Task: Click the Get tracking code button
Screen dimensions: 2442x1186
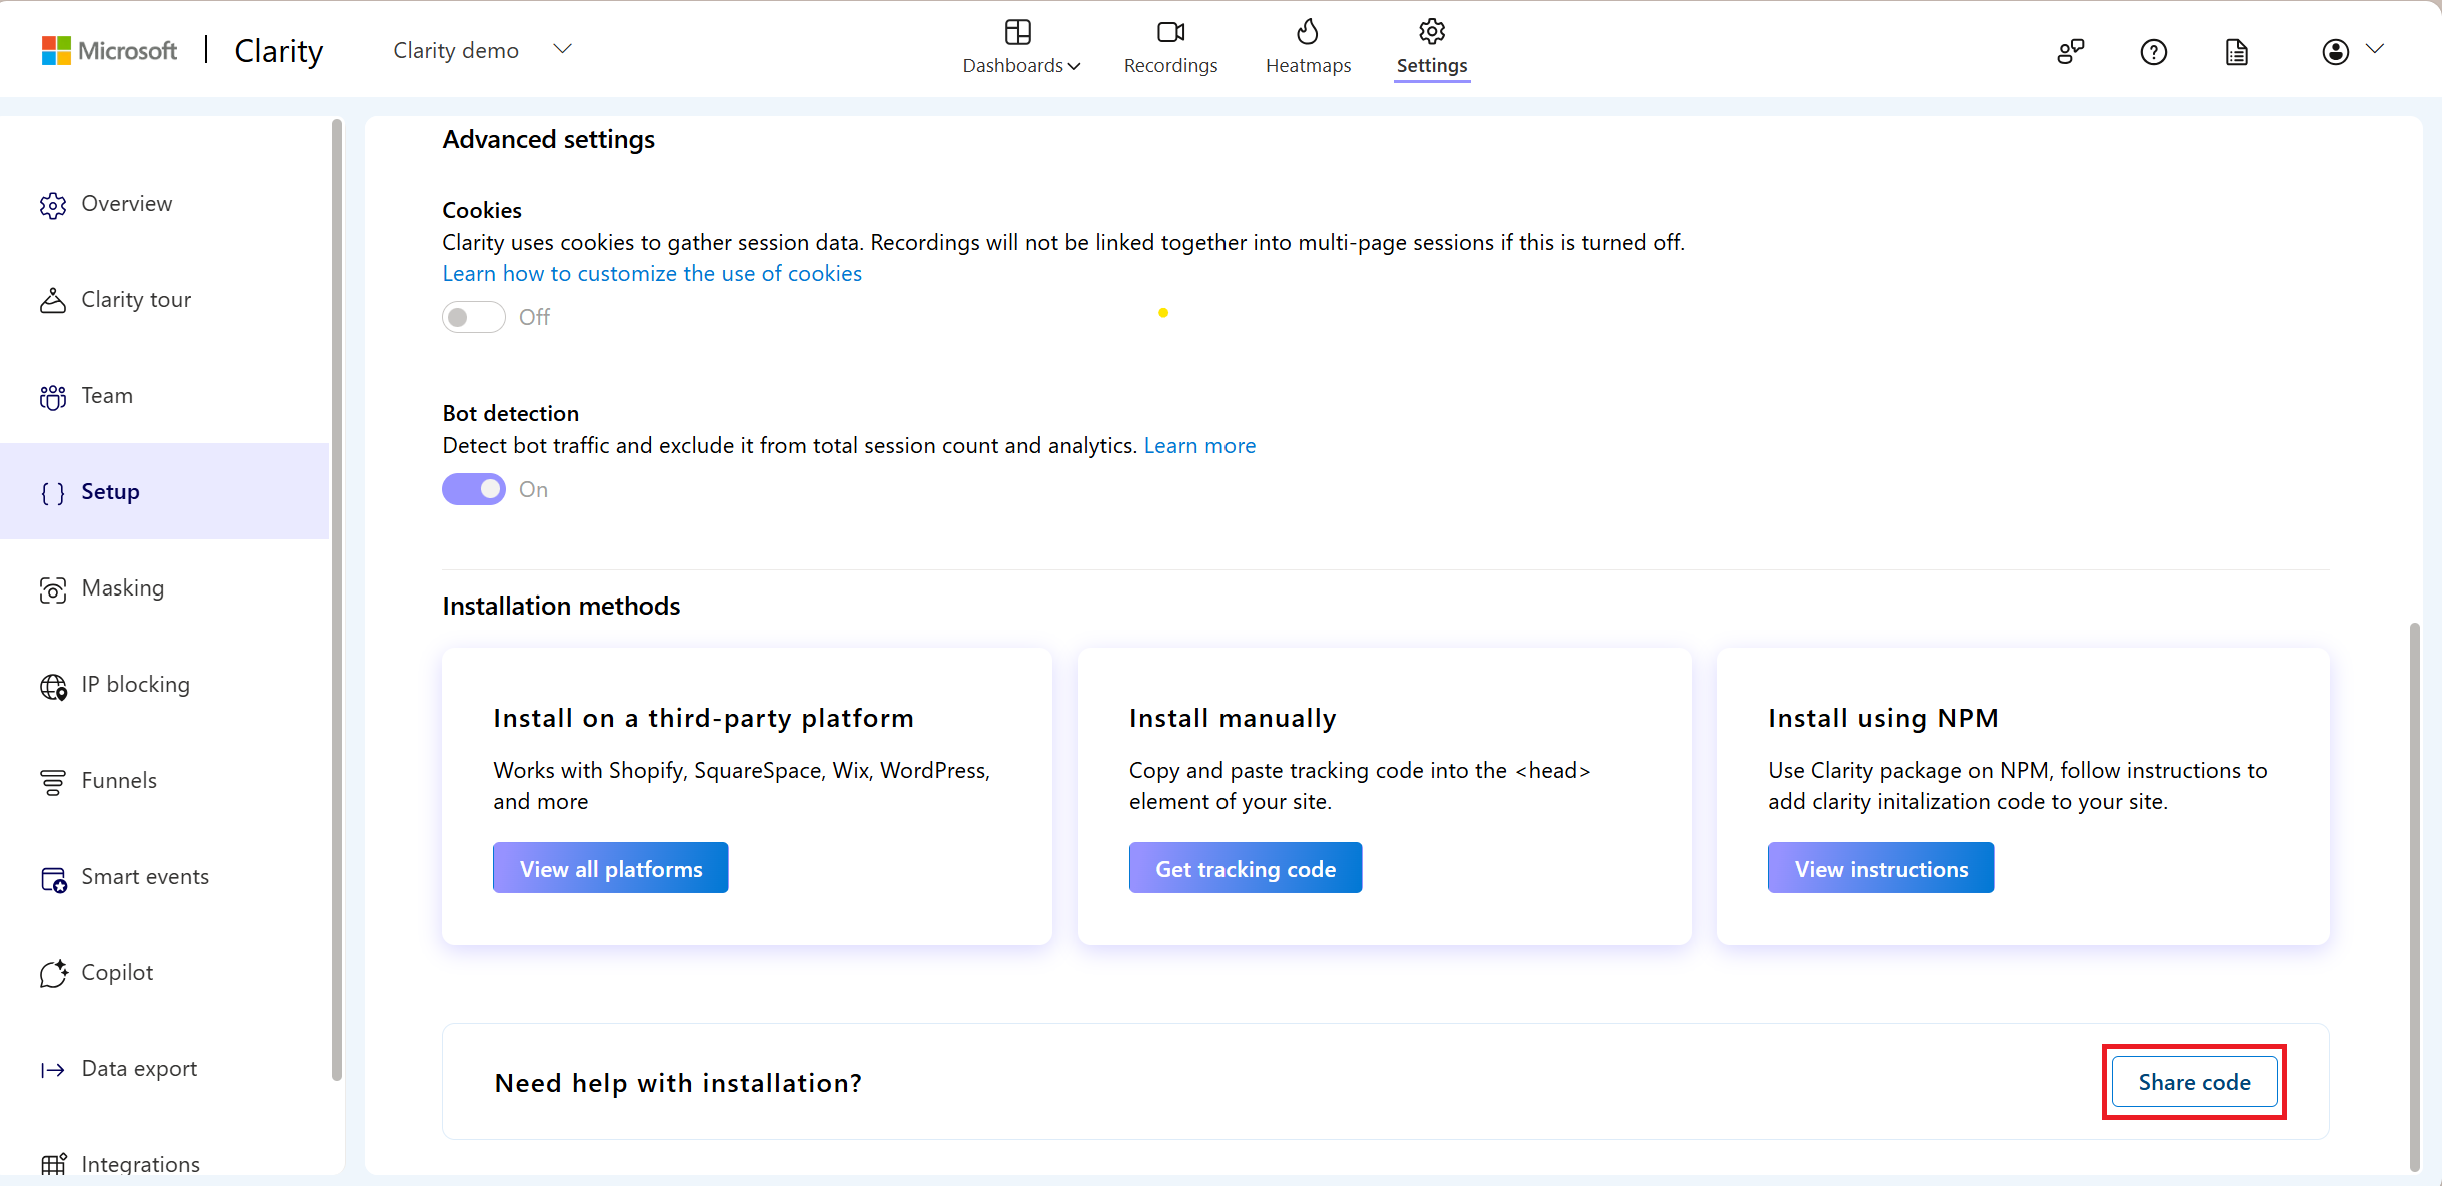Action: [x=1244, y=867]
